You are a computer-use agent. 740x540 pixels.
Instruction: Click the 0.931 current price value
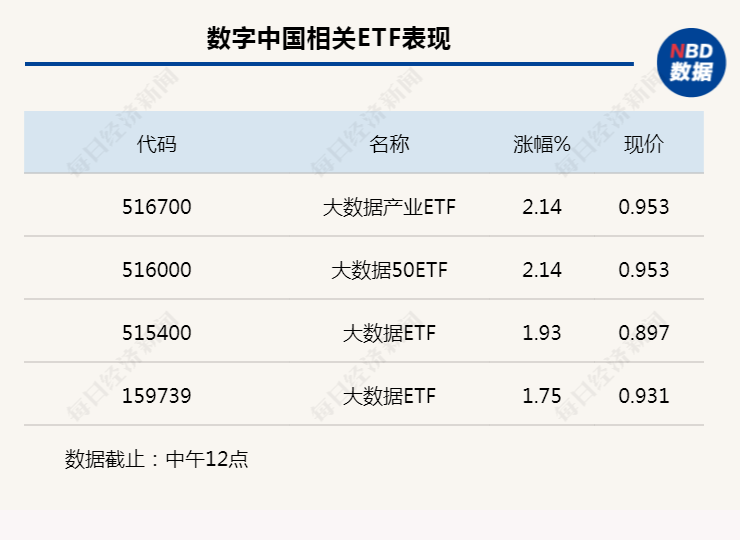pos(644,396)
